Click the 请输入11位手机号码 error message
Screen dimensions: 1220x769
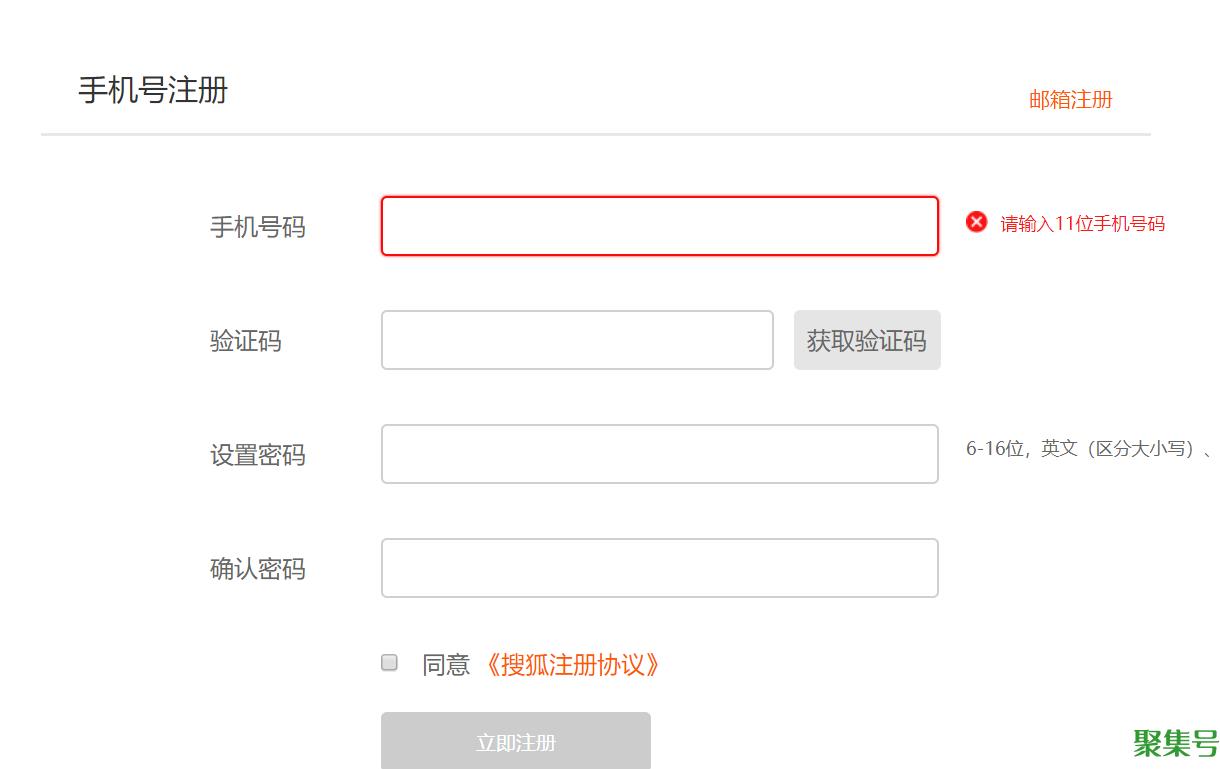tap(1083, 223)
